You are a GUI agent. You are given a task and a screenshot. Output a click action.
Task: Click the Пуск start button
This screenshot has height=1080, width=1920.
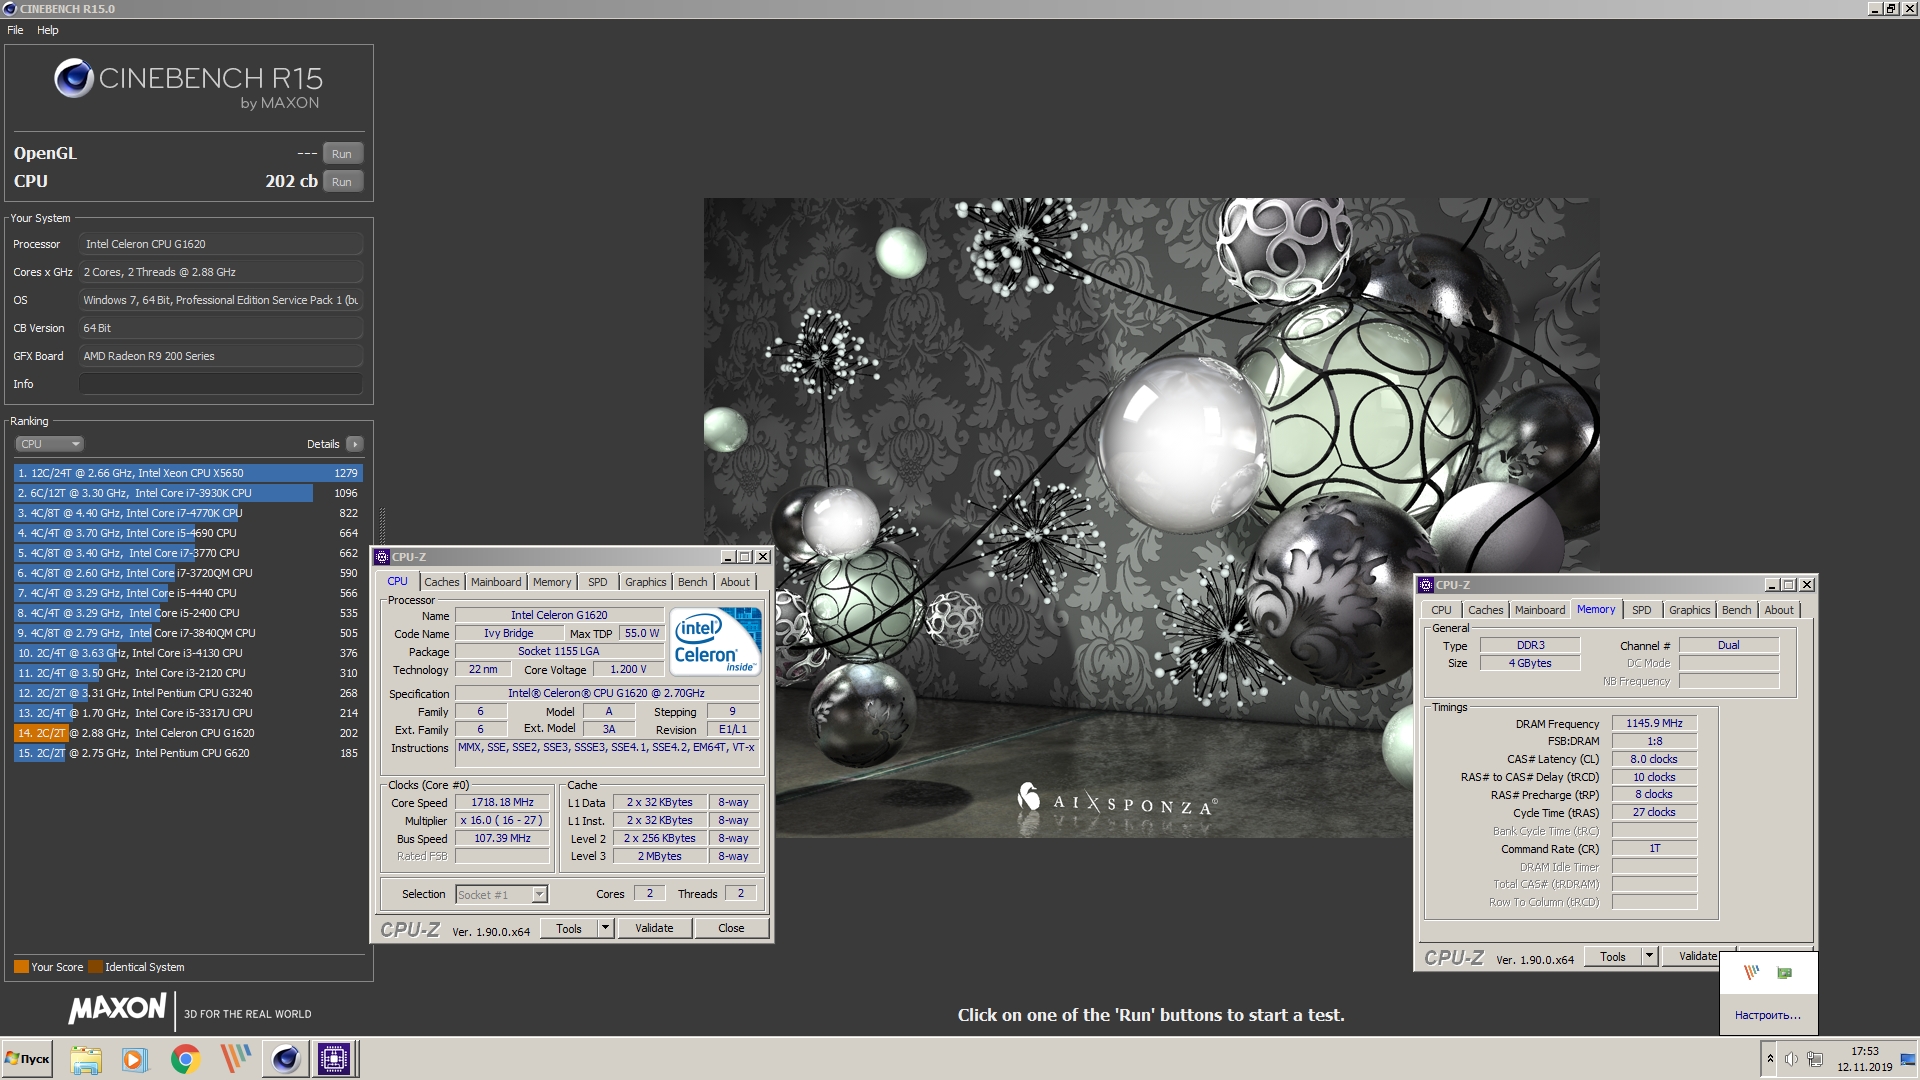(x=27, y=1059)
